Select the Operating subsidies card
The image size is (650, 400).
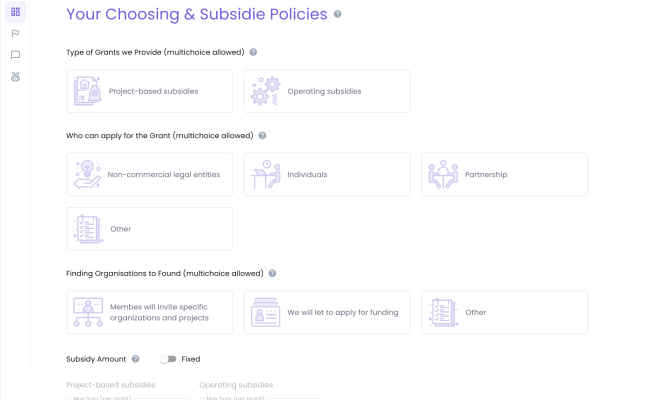tap(327, 91)
